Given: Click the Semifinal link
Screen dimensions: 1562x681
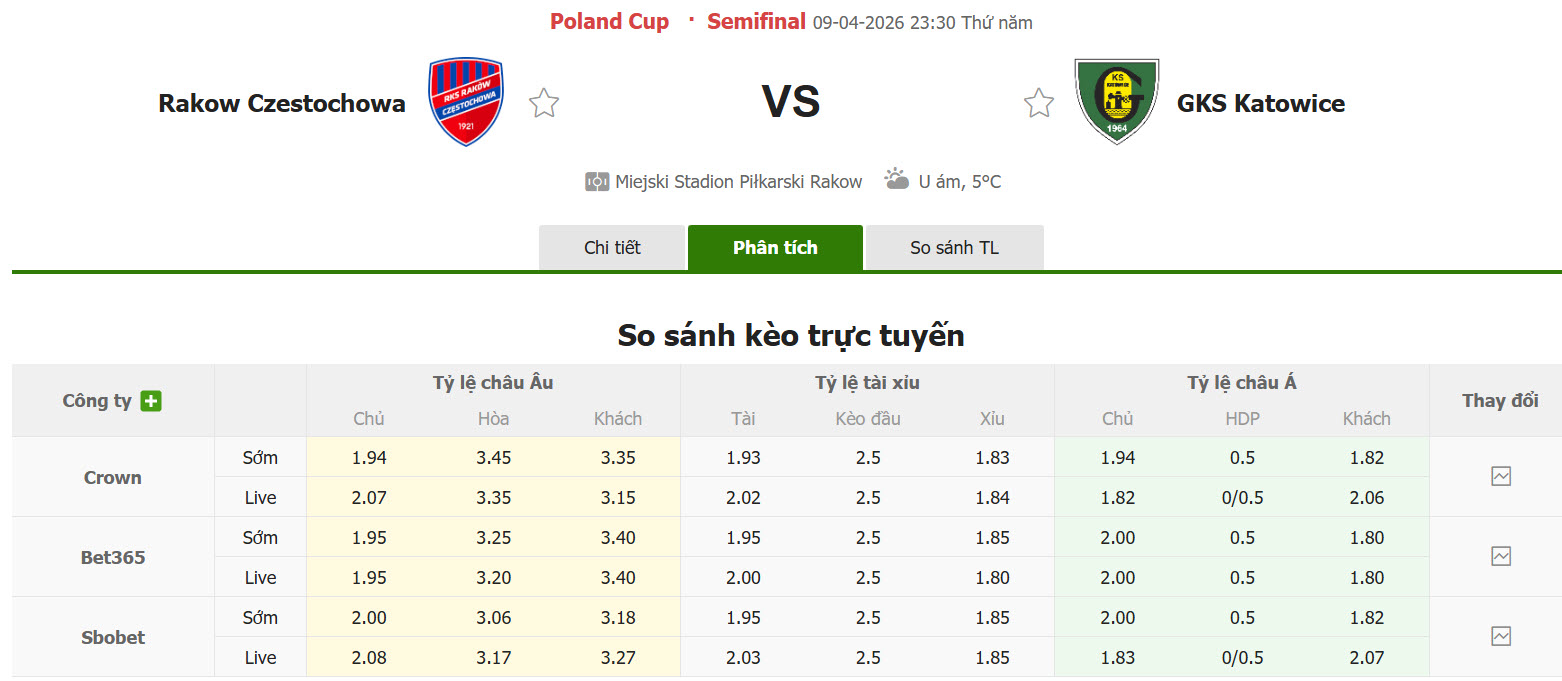Looking at the screenshot, I should point(756,21).
